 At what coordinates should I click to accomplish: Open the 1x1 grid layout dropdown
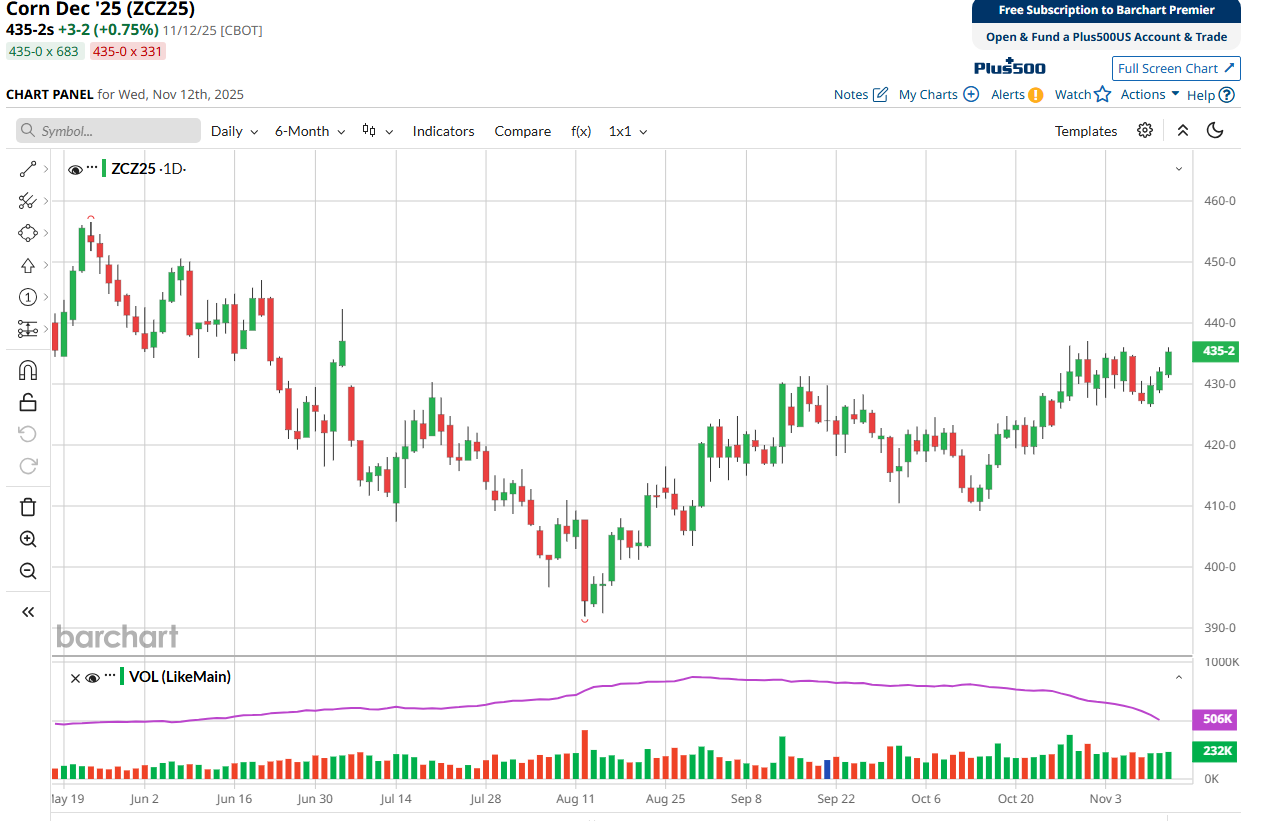(628, 131)
